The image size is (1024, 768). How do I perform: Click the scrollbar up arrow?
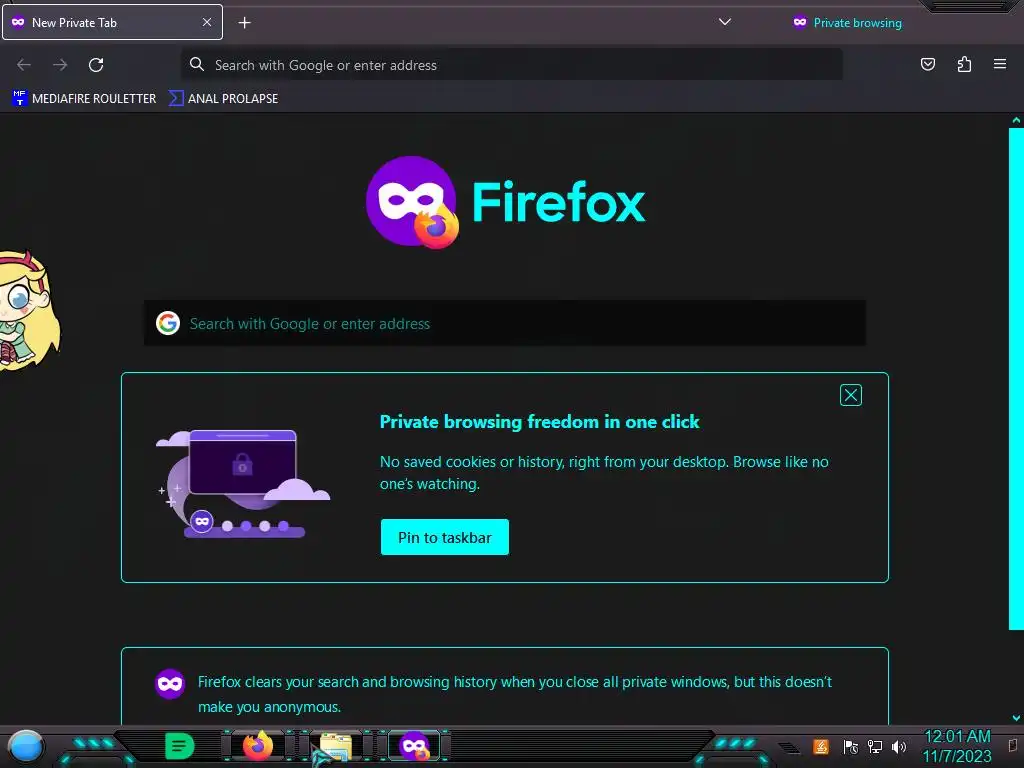(1016, 120)
